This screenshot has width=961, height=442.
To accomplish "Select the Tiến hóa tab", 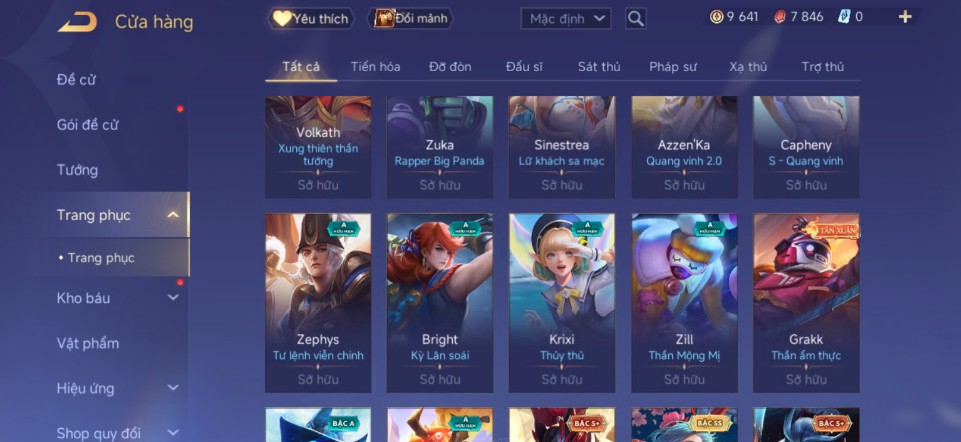I will [x=375, y=67].
